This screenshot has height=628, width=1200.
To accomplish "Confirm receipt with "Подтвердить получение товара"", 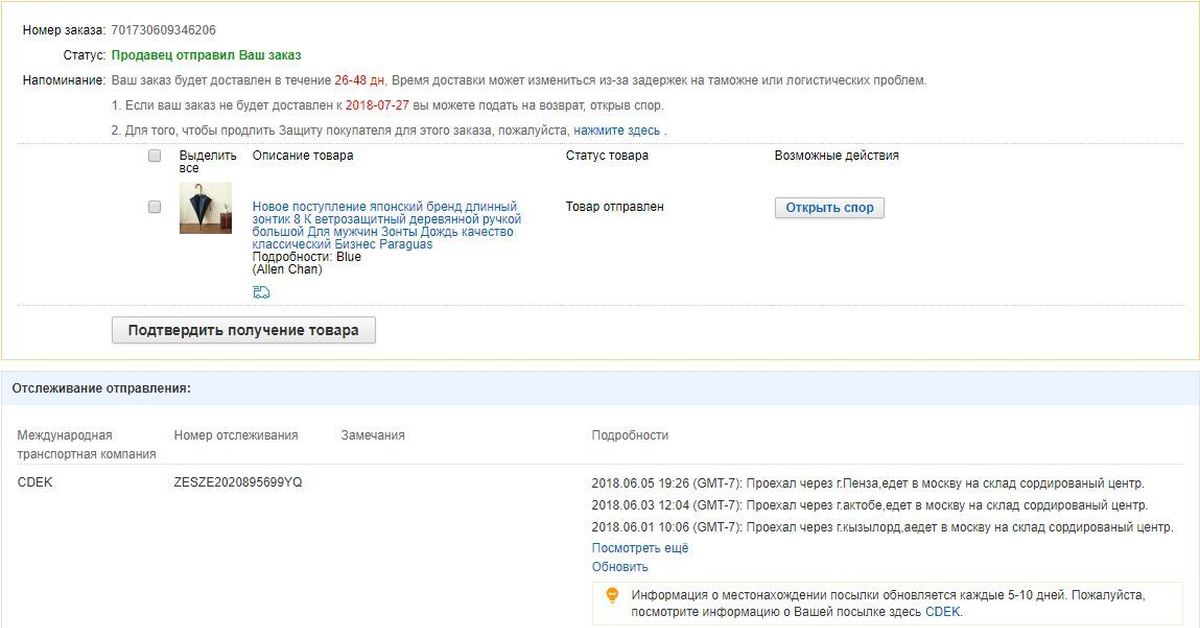I will (243, 330).
